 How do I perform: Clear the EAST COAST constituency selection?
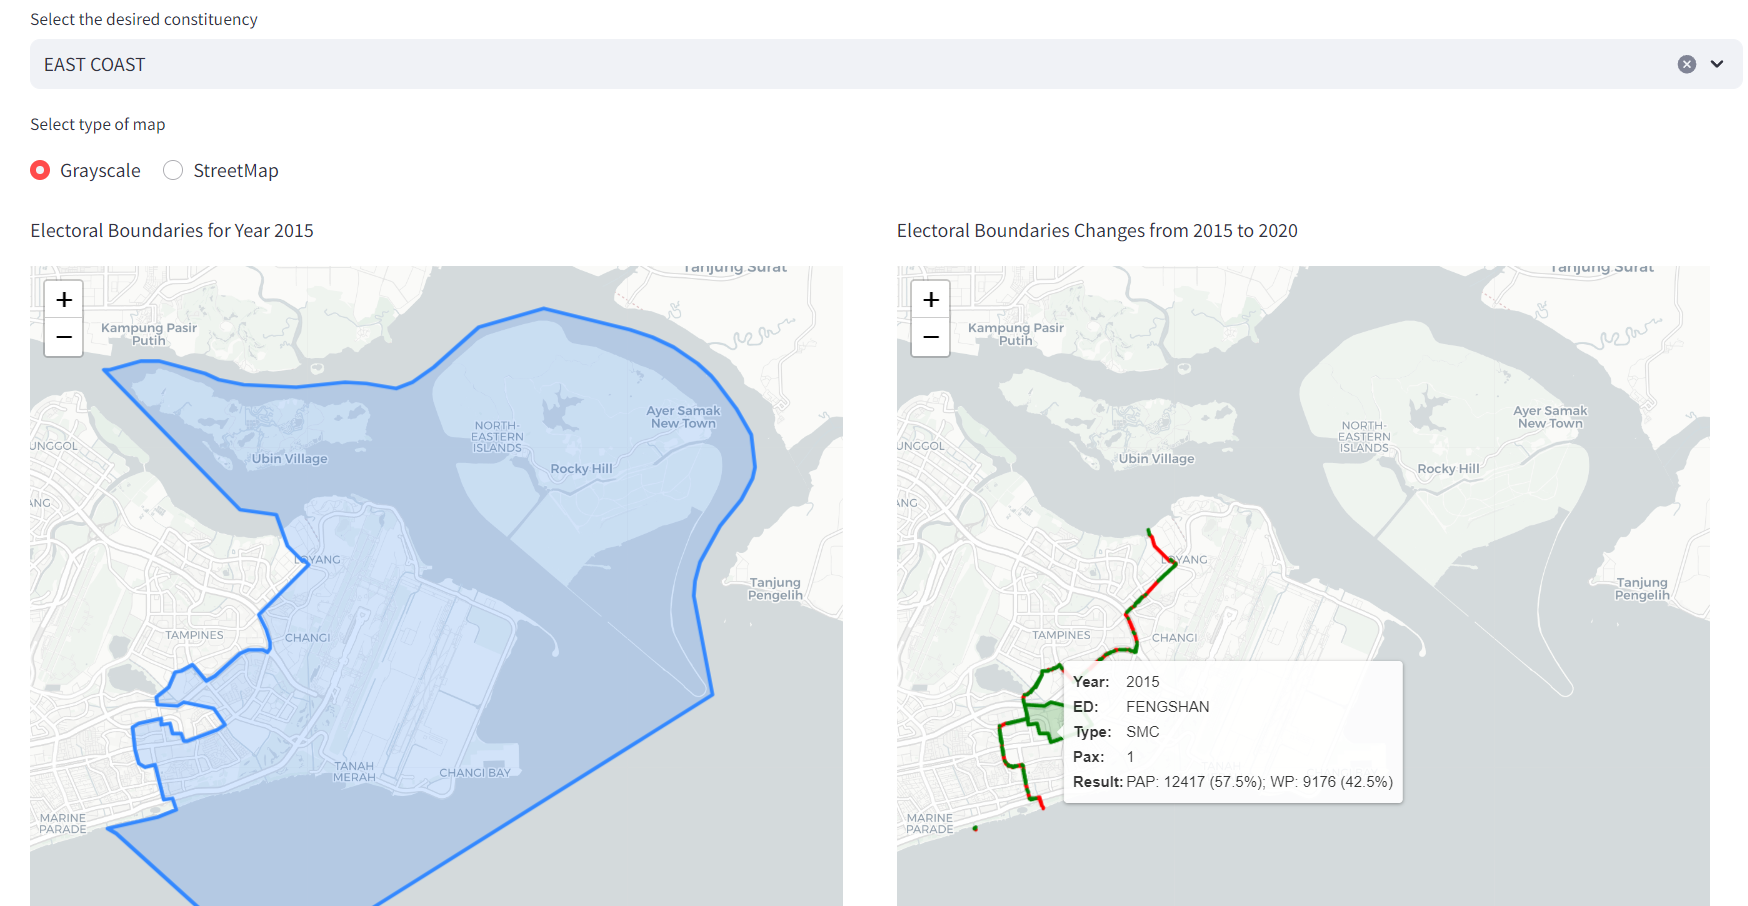pyautogui.click(x=1686, y=64)
